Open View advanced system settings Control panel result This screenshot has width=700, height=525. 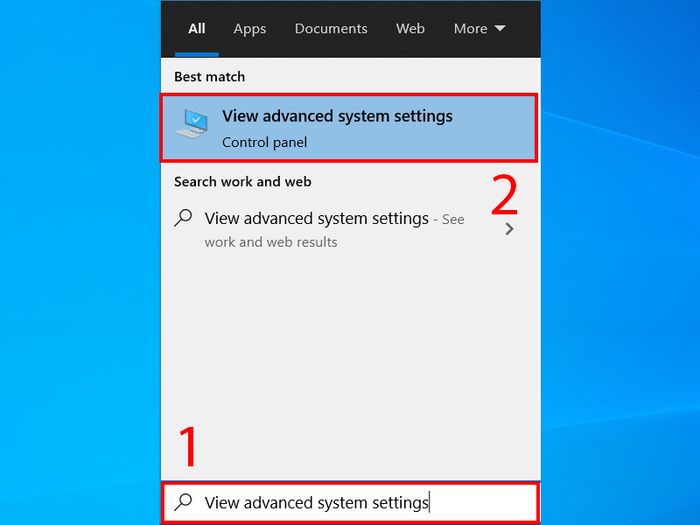[349, 128]
